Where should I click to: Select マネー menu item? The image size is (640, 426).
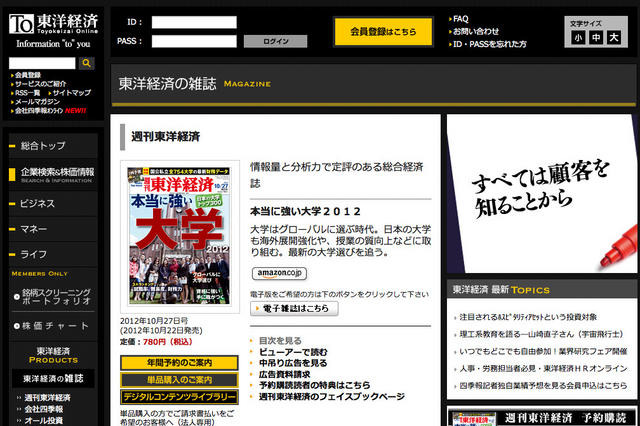53,229
